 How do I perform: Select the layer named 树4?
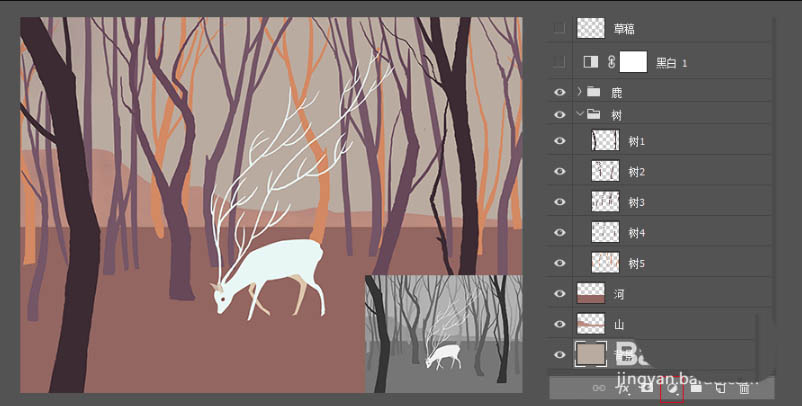(637, 233)
